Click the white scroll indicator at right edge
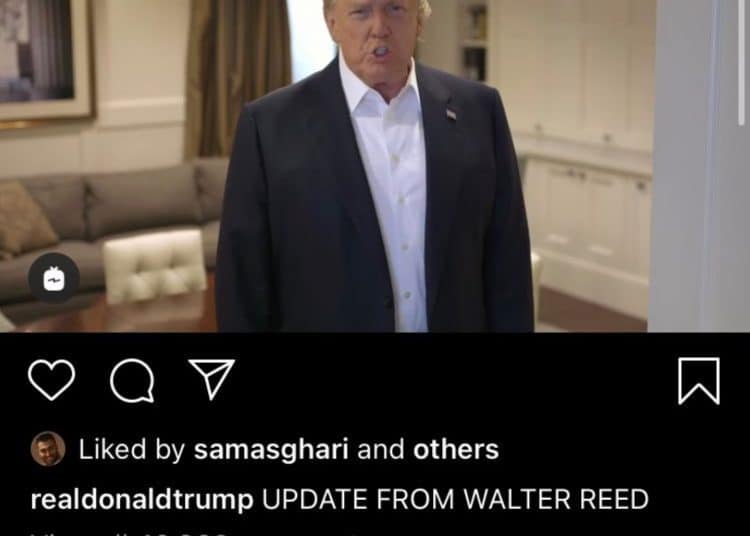The height and width of the screenshot is (536, 750). coord(741,62)
